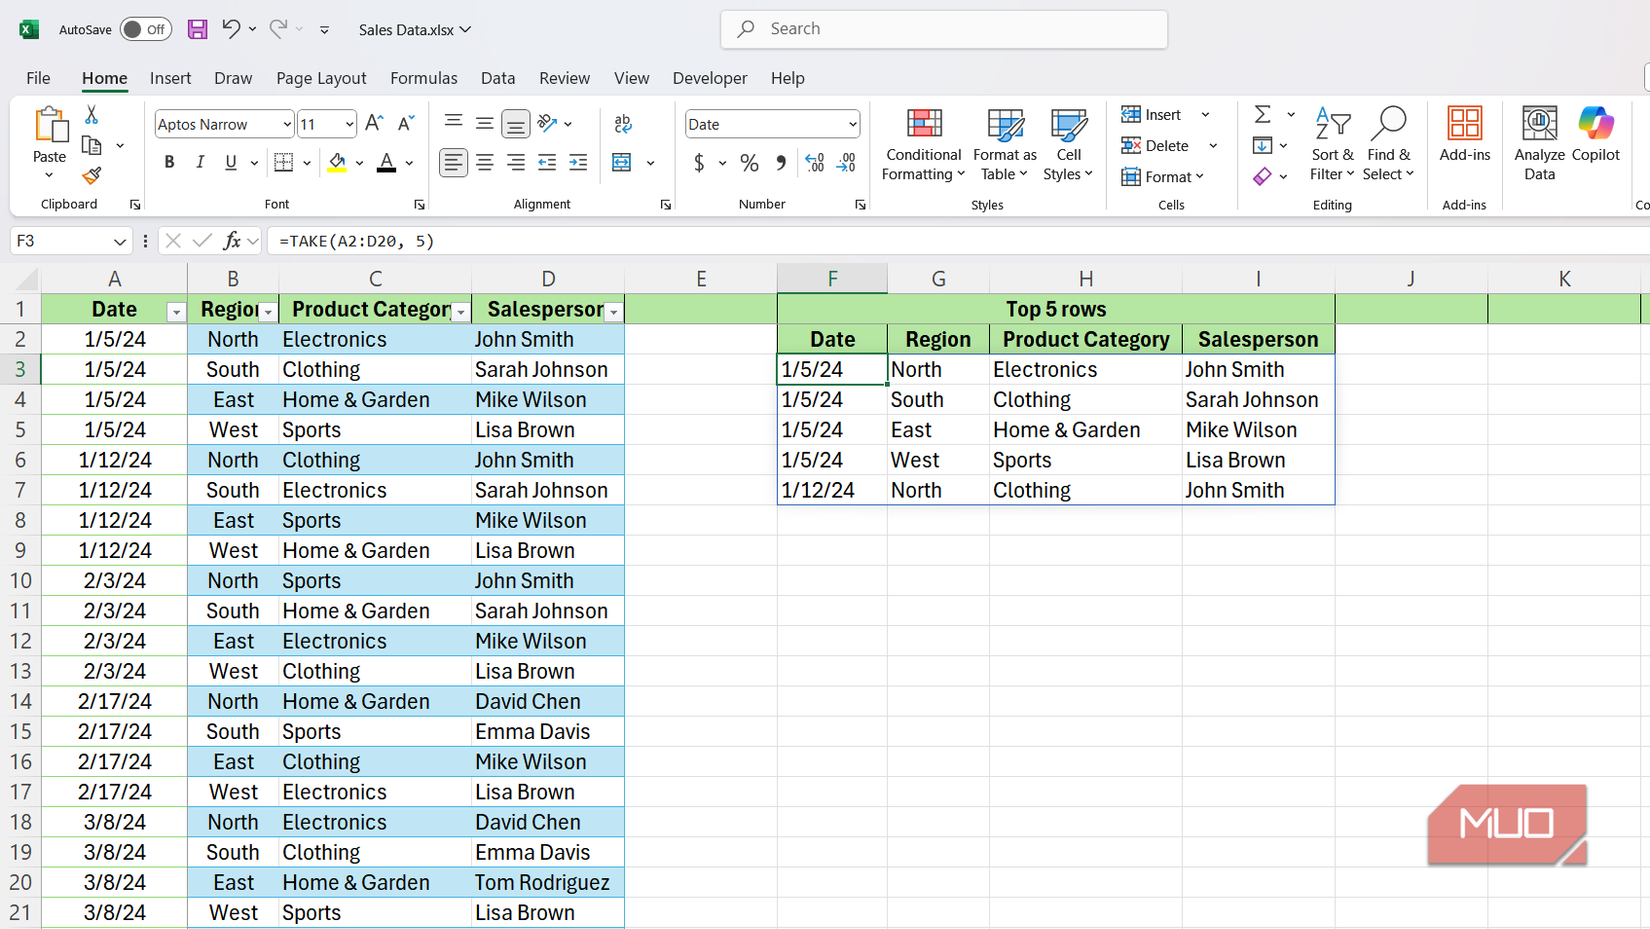Click Insert Function fx button
Image resolution: width=1650 pixels, height=929 pixels.
click(232, 241)
